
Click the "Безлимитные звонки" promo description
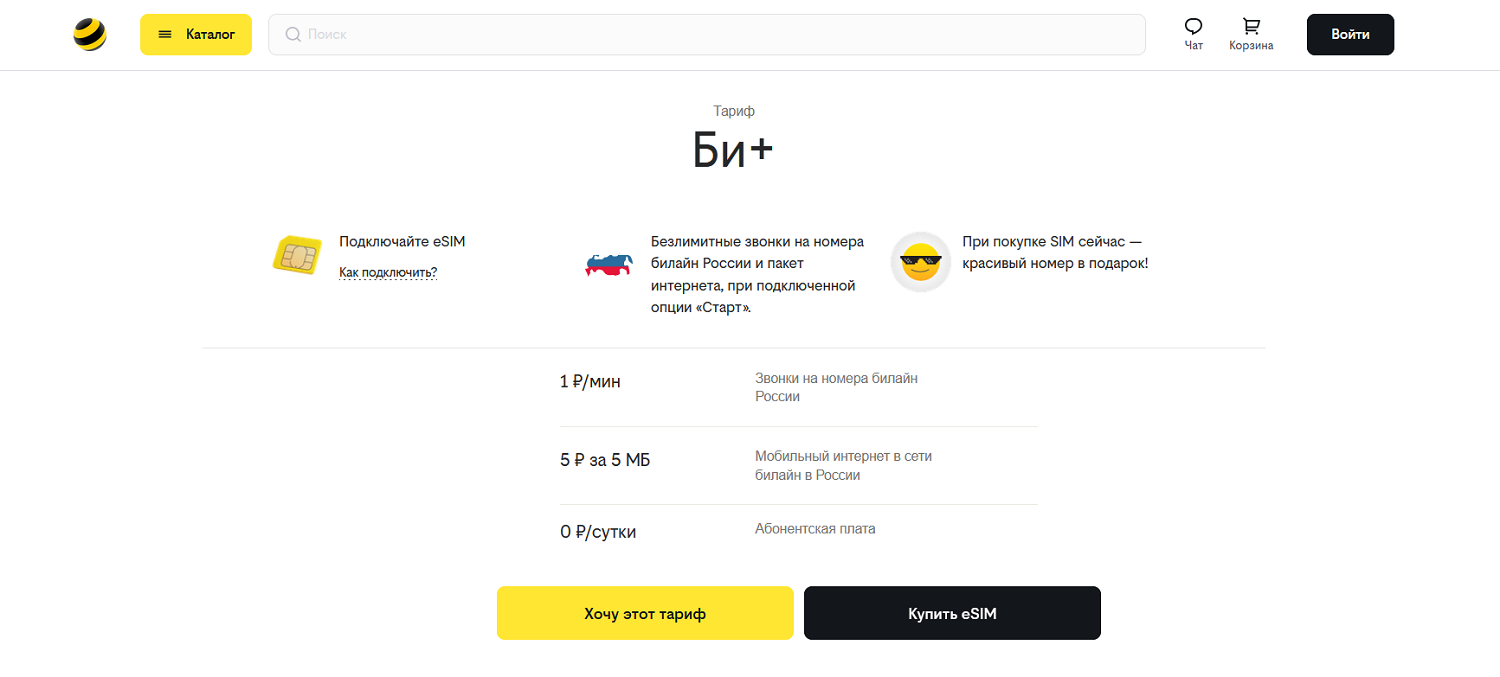tap(757, 274)
